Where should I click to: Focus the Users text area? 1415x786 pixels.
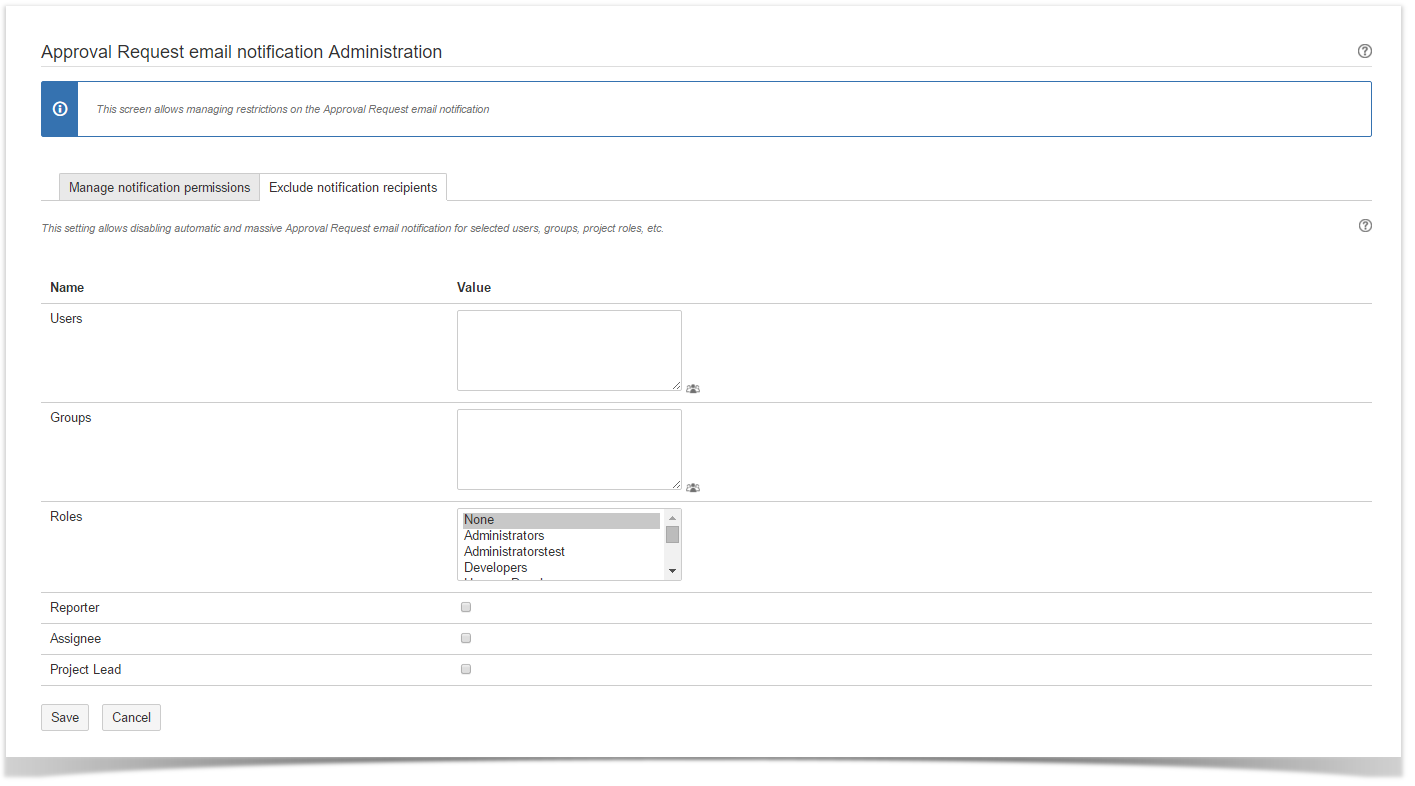568,350
